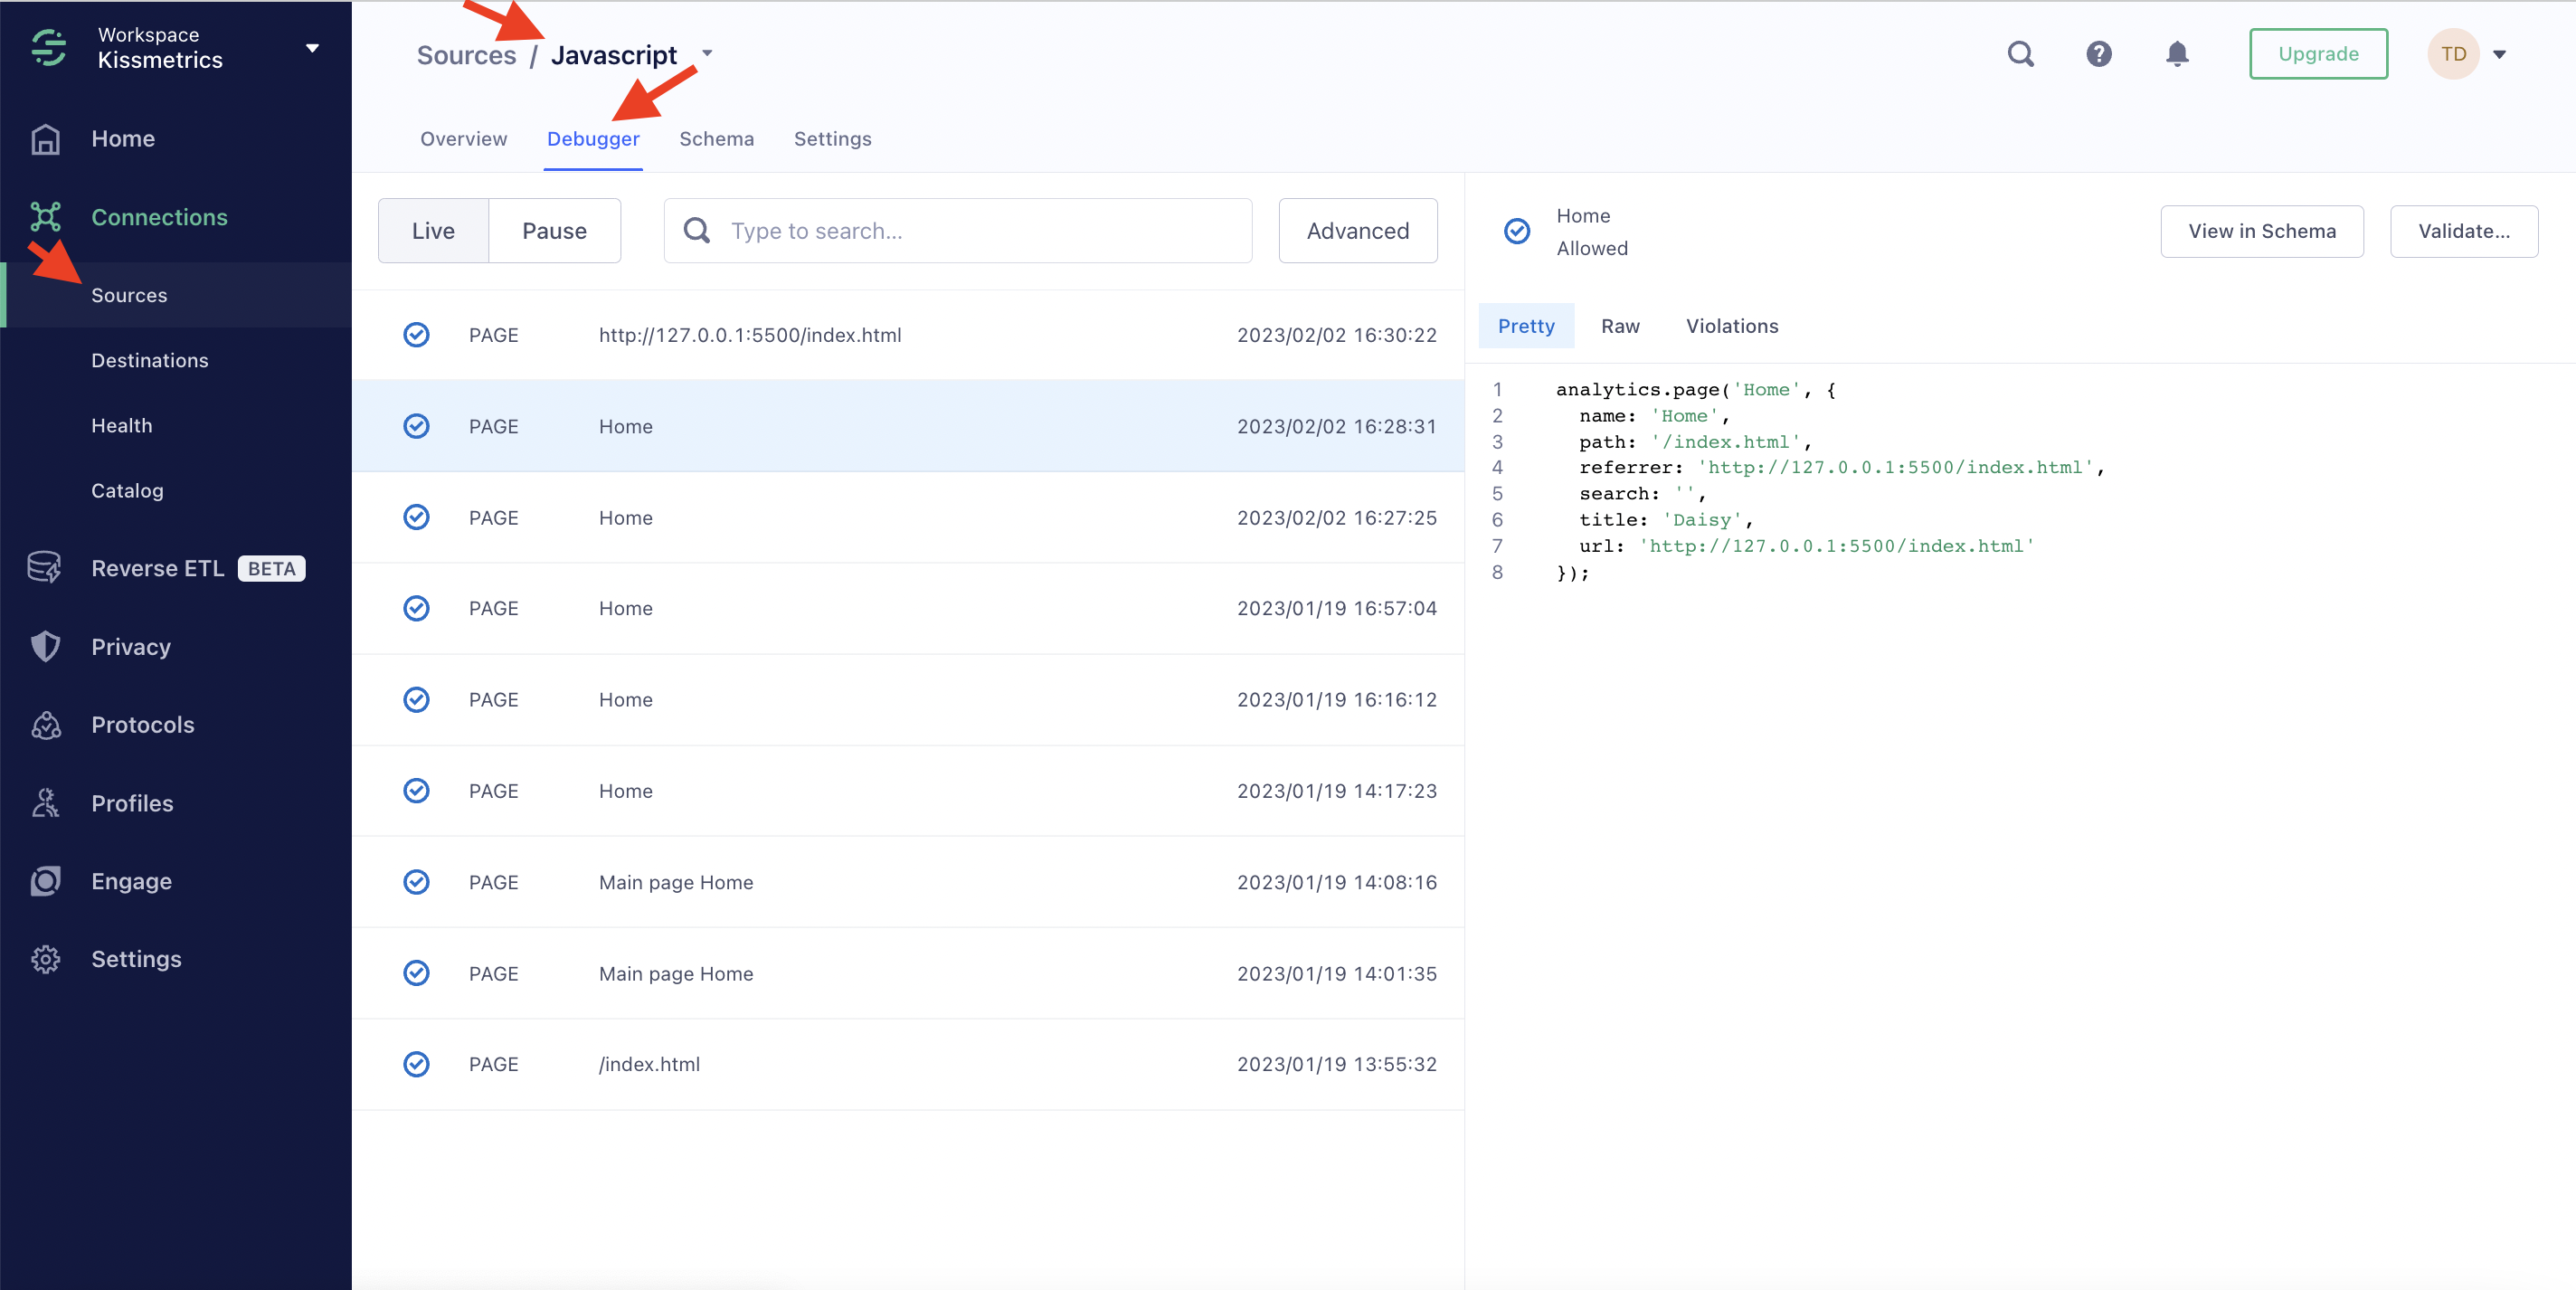
Task: Open the Privacy shield icon in sidebar
Action: tap(45, 646)
